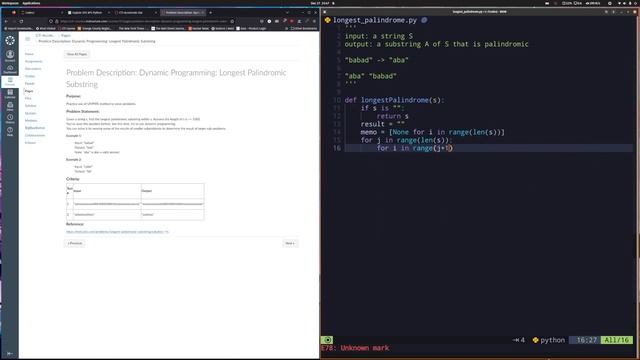This screenshot has width=640, height=360.
Task: Select the longest_palindrome.py editor tab
Action: tap(375, 20)
